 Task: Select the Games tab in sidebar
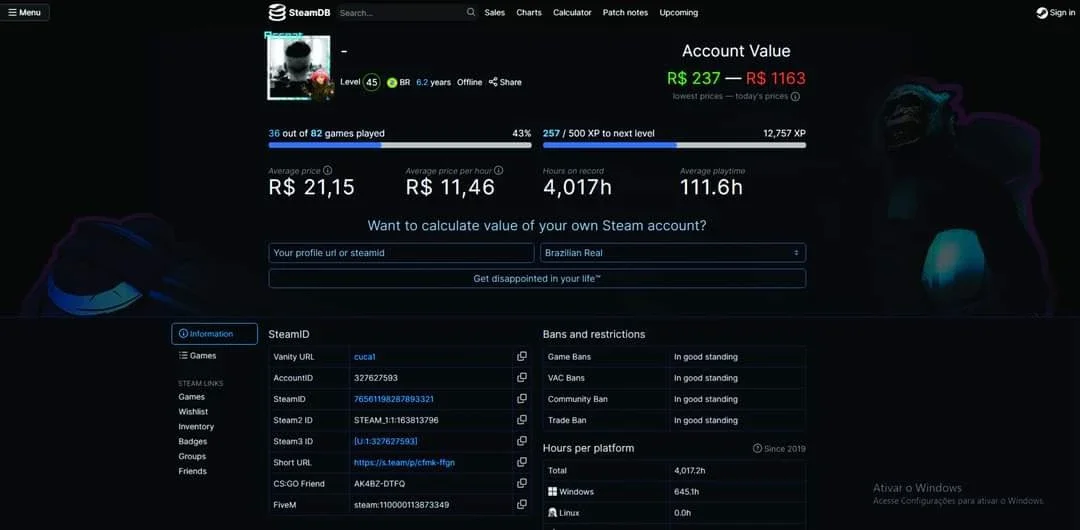point(198,356)
